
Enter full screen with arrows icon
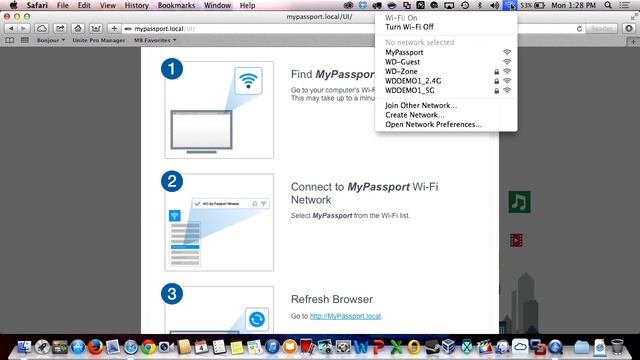click(634, 16)
